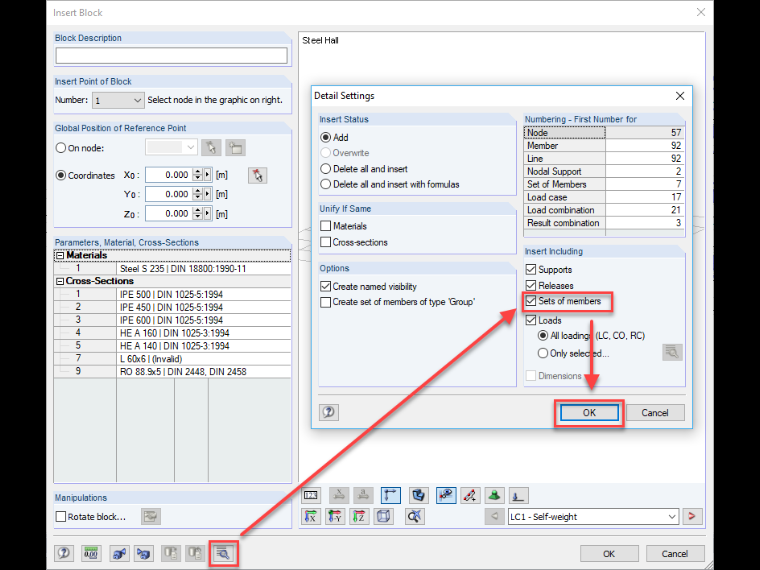Toggle Create named visibility checkbox
760x570 pixels.
[x=326, y=286]
